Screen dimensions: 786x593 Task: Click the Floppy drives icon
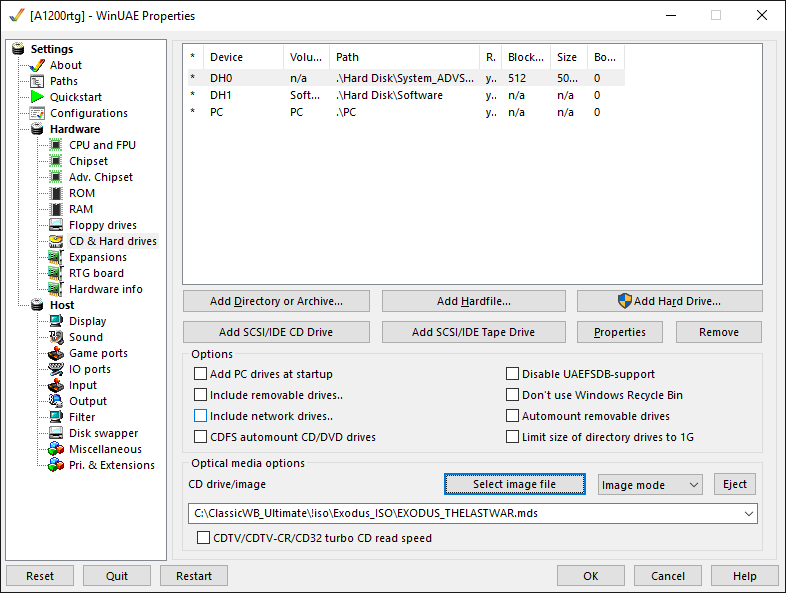(56, 225)
